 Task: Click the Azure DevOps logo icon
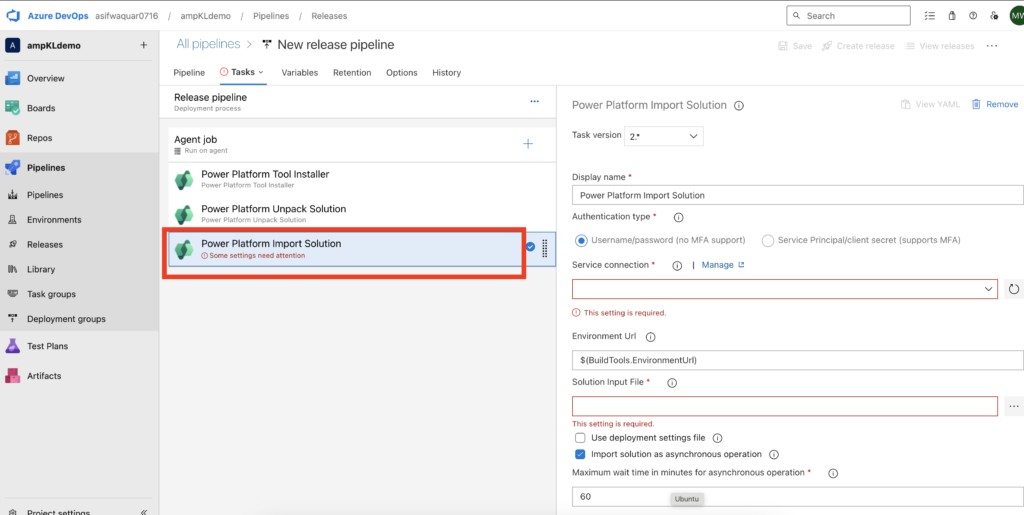[x=14, y=16]
